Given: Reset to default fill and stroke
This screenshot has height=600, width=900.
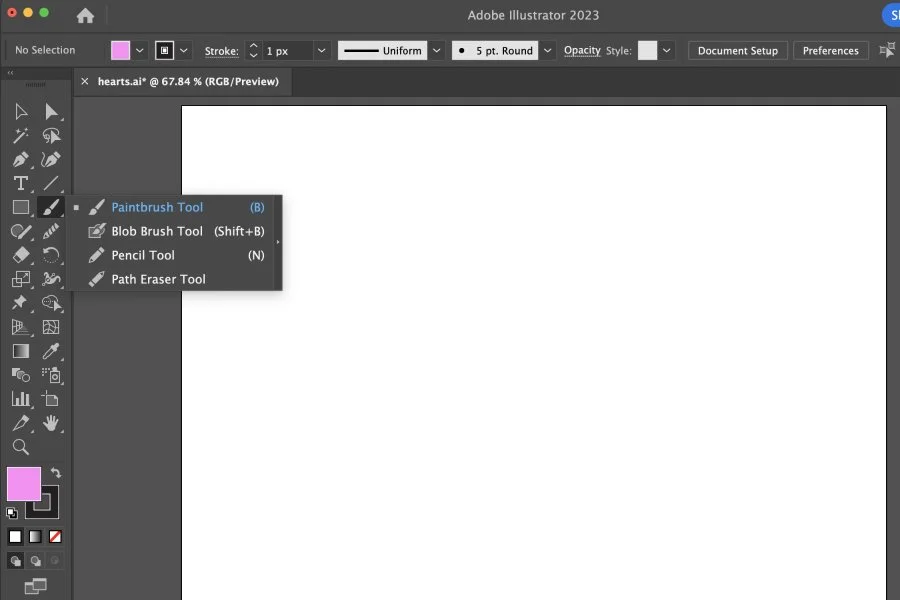Looking at the screenshot, I should pos(11,513).
